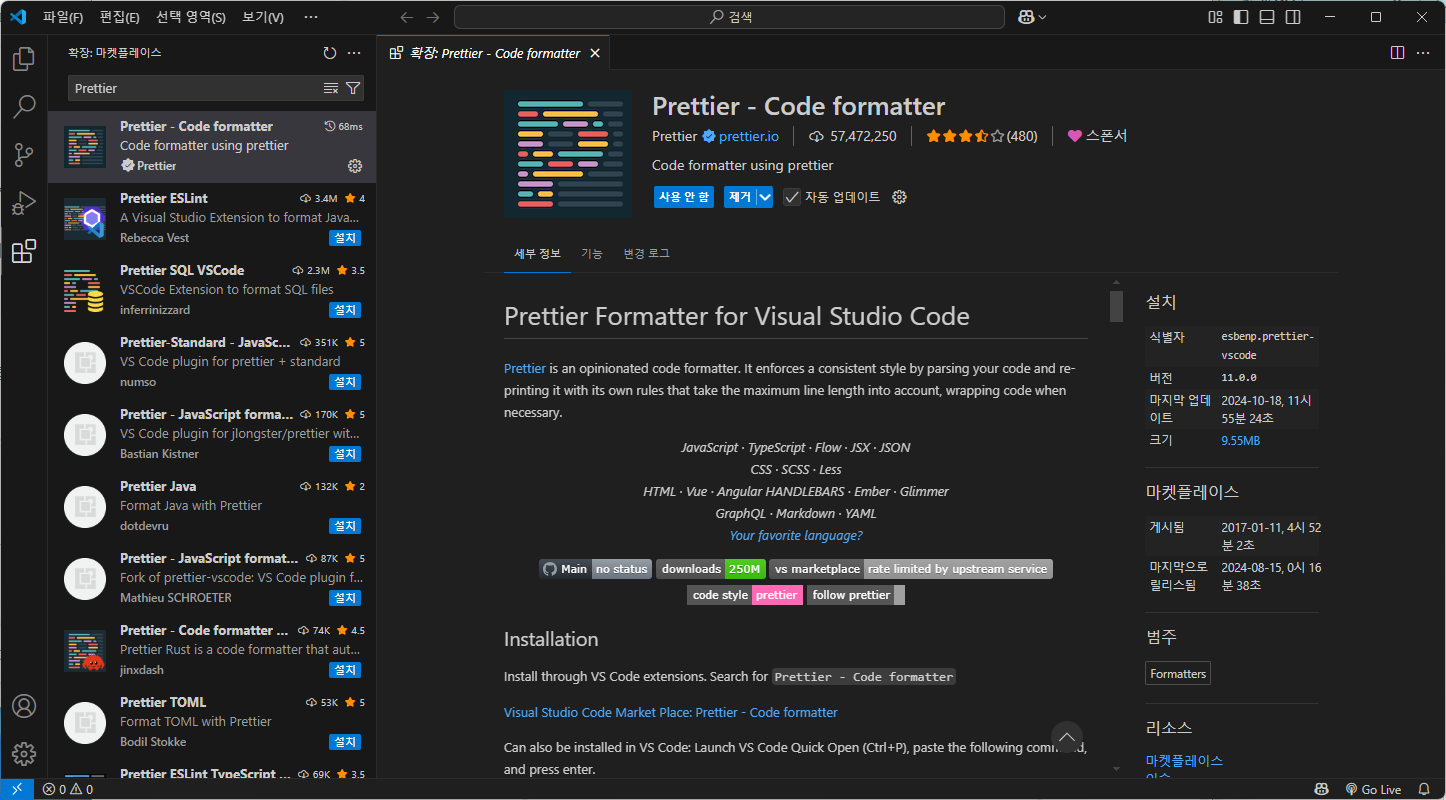Click the 9.55MB size link
Image resolution: width=1446 pixels, height=800 pixels.
pos(1240,440)
